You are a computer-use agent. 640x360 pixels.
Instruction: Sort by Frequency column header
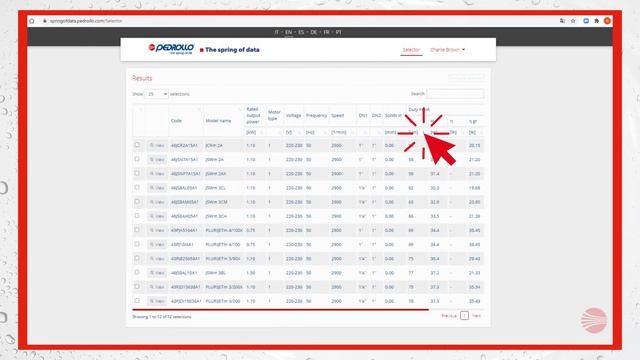[x=316, y=116]
